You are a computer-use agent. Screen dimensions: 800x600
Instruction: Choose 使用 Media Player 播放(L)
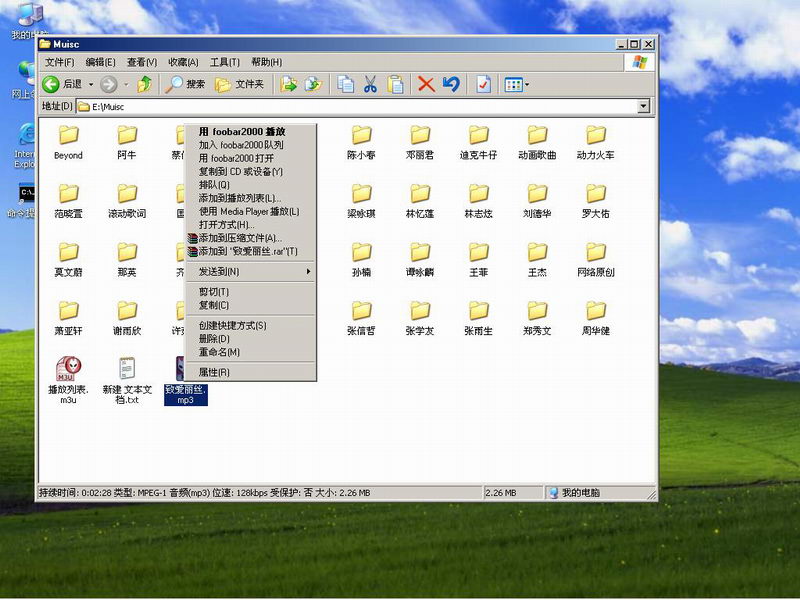tap(250, 211)
